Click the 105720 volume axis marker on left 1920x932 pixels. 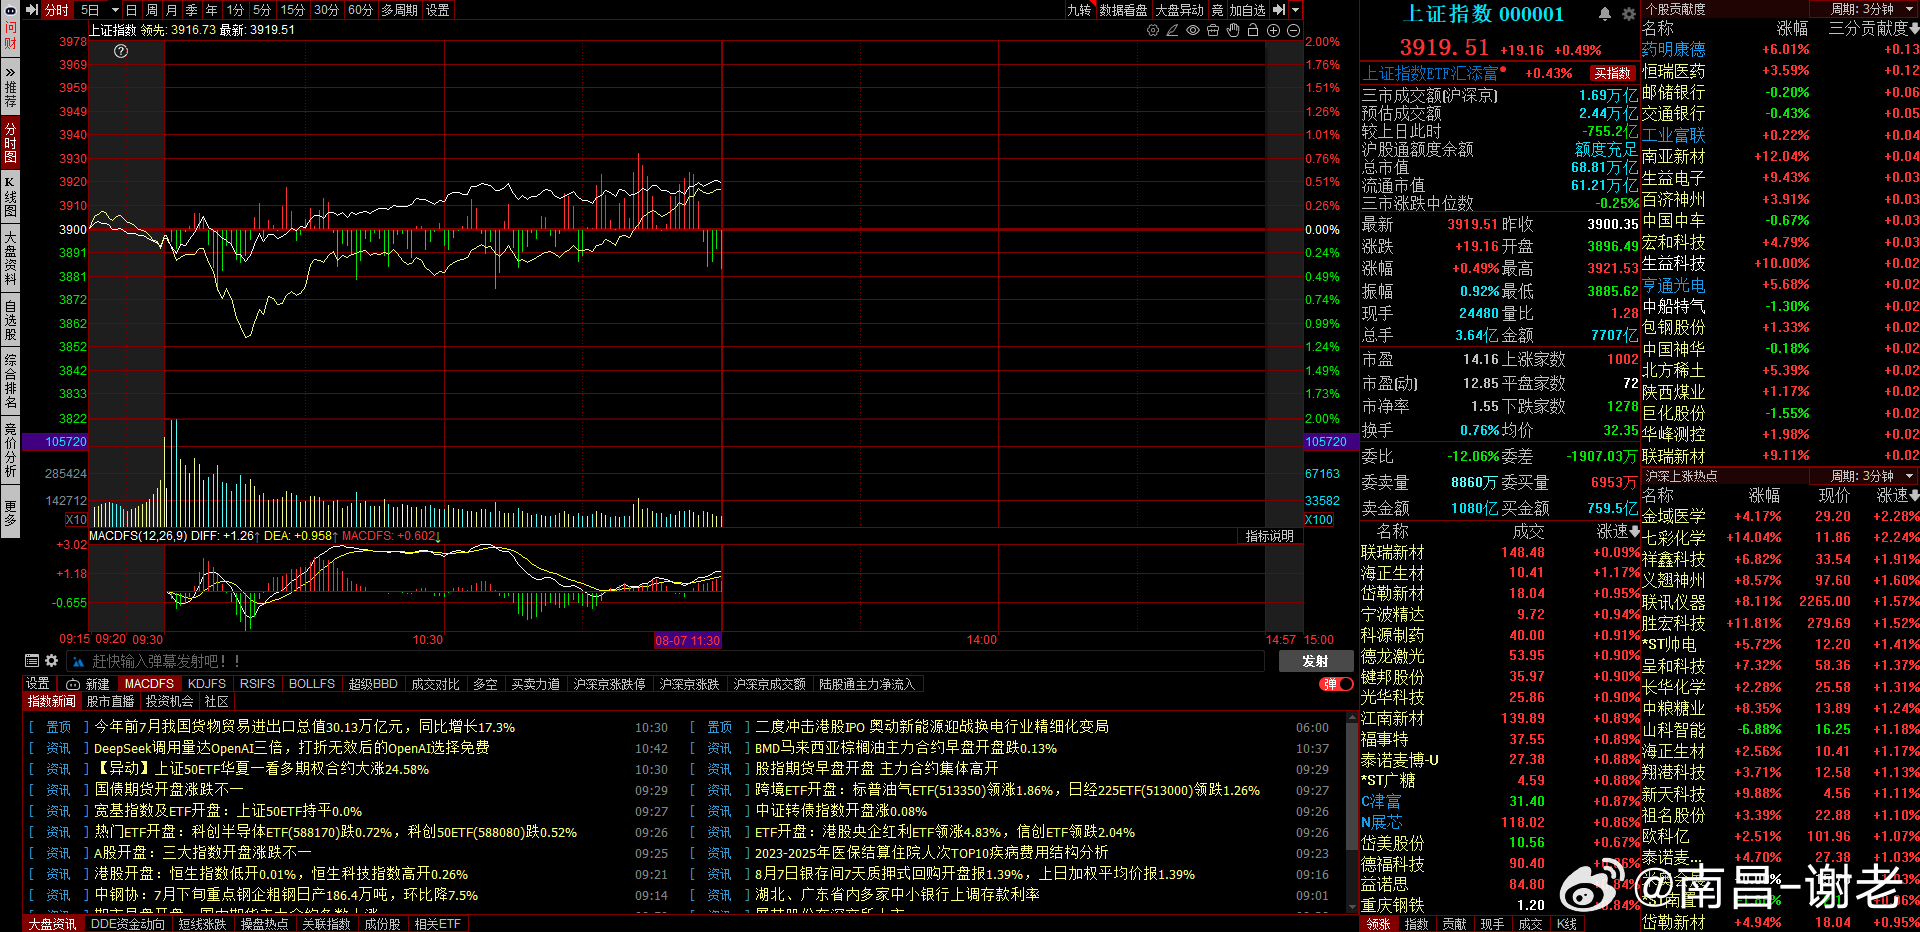pyautogui.click(x=55, y=442)
